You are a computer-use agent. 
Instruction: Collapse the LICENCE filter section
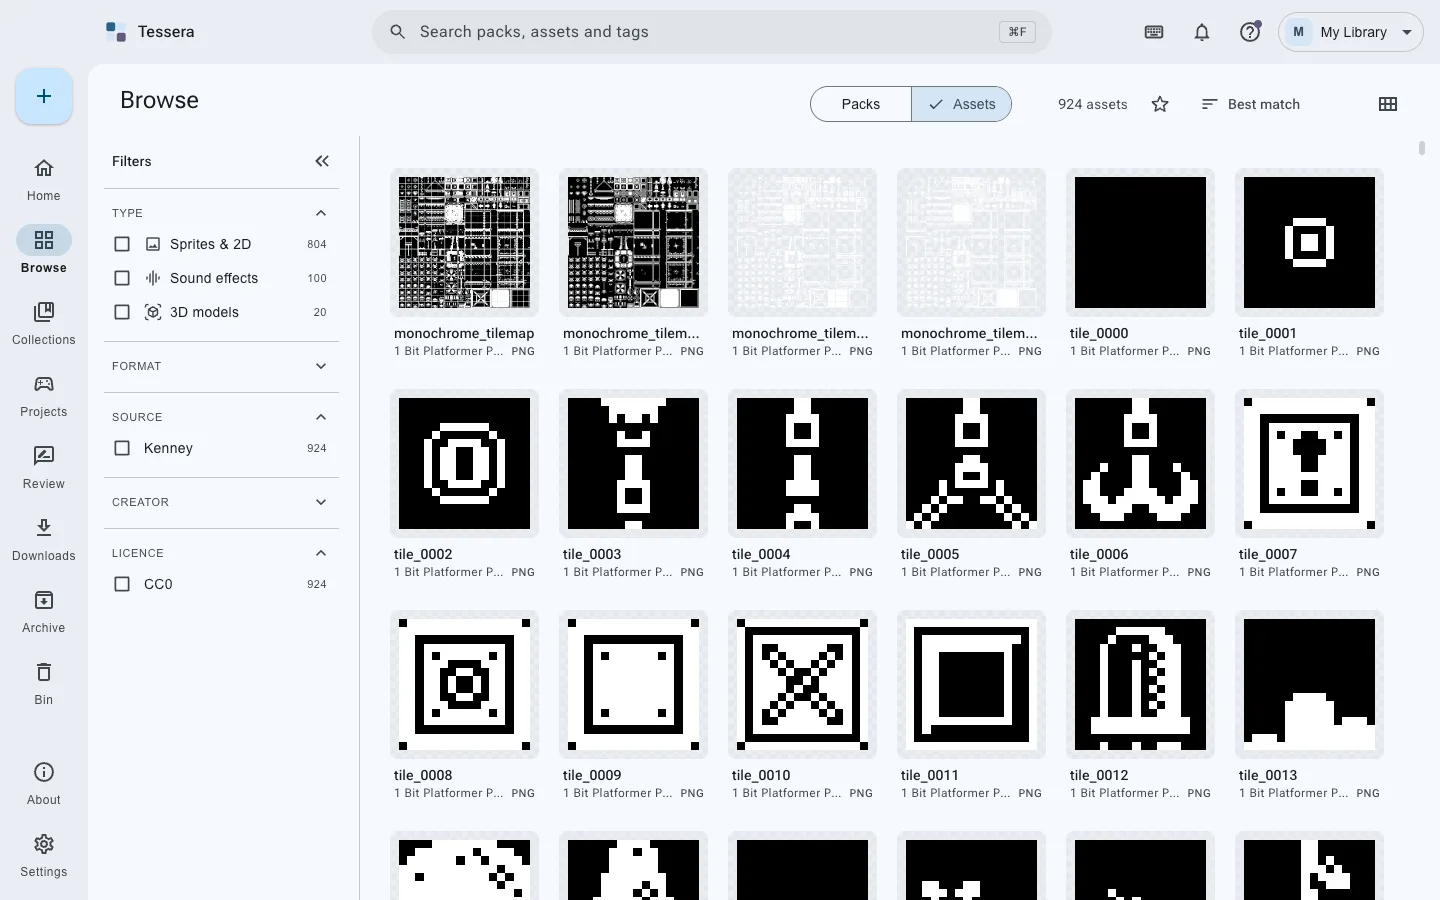pyautogui.click(x=321, y=553)
